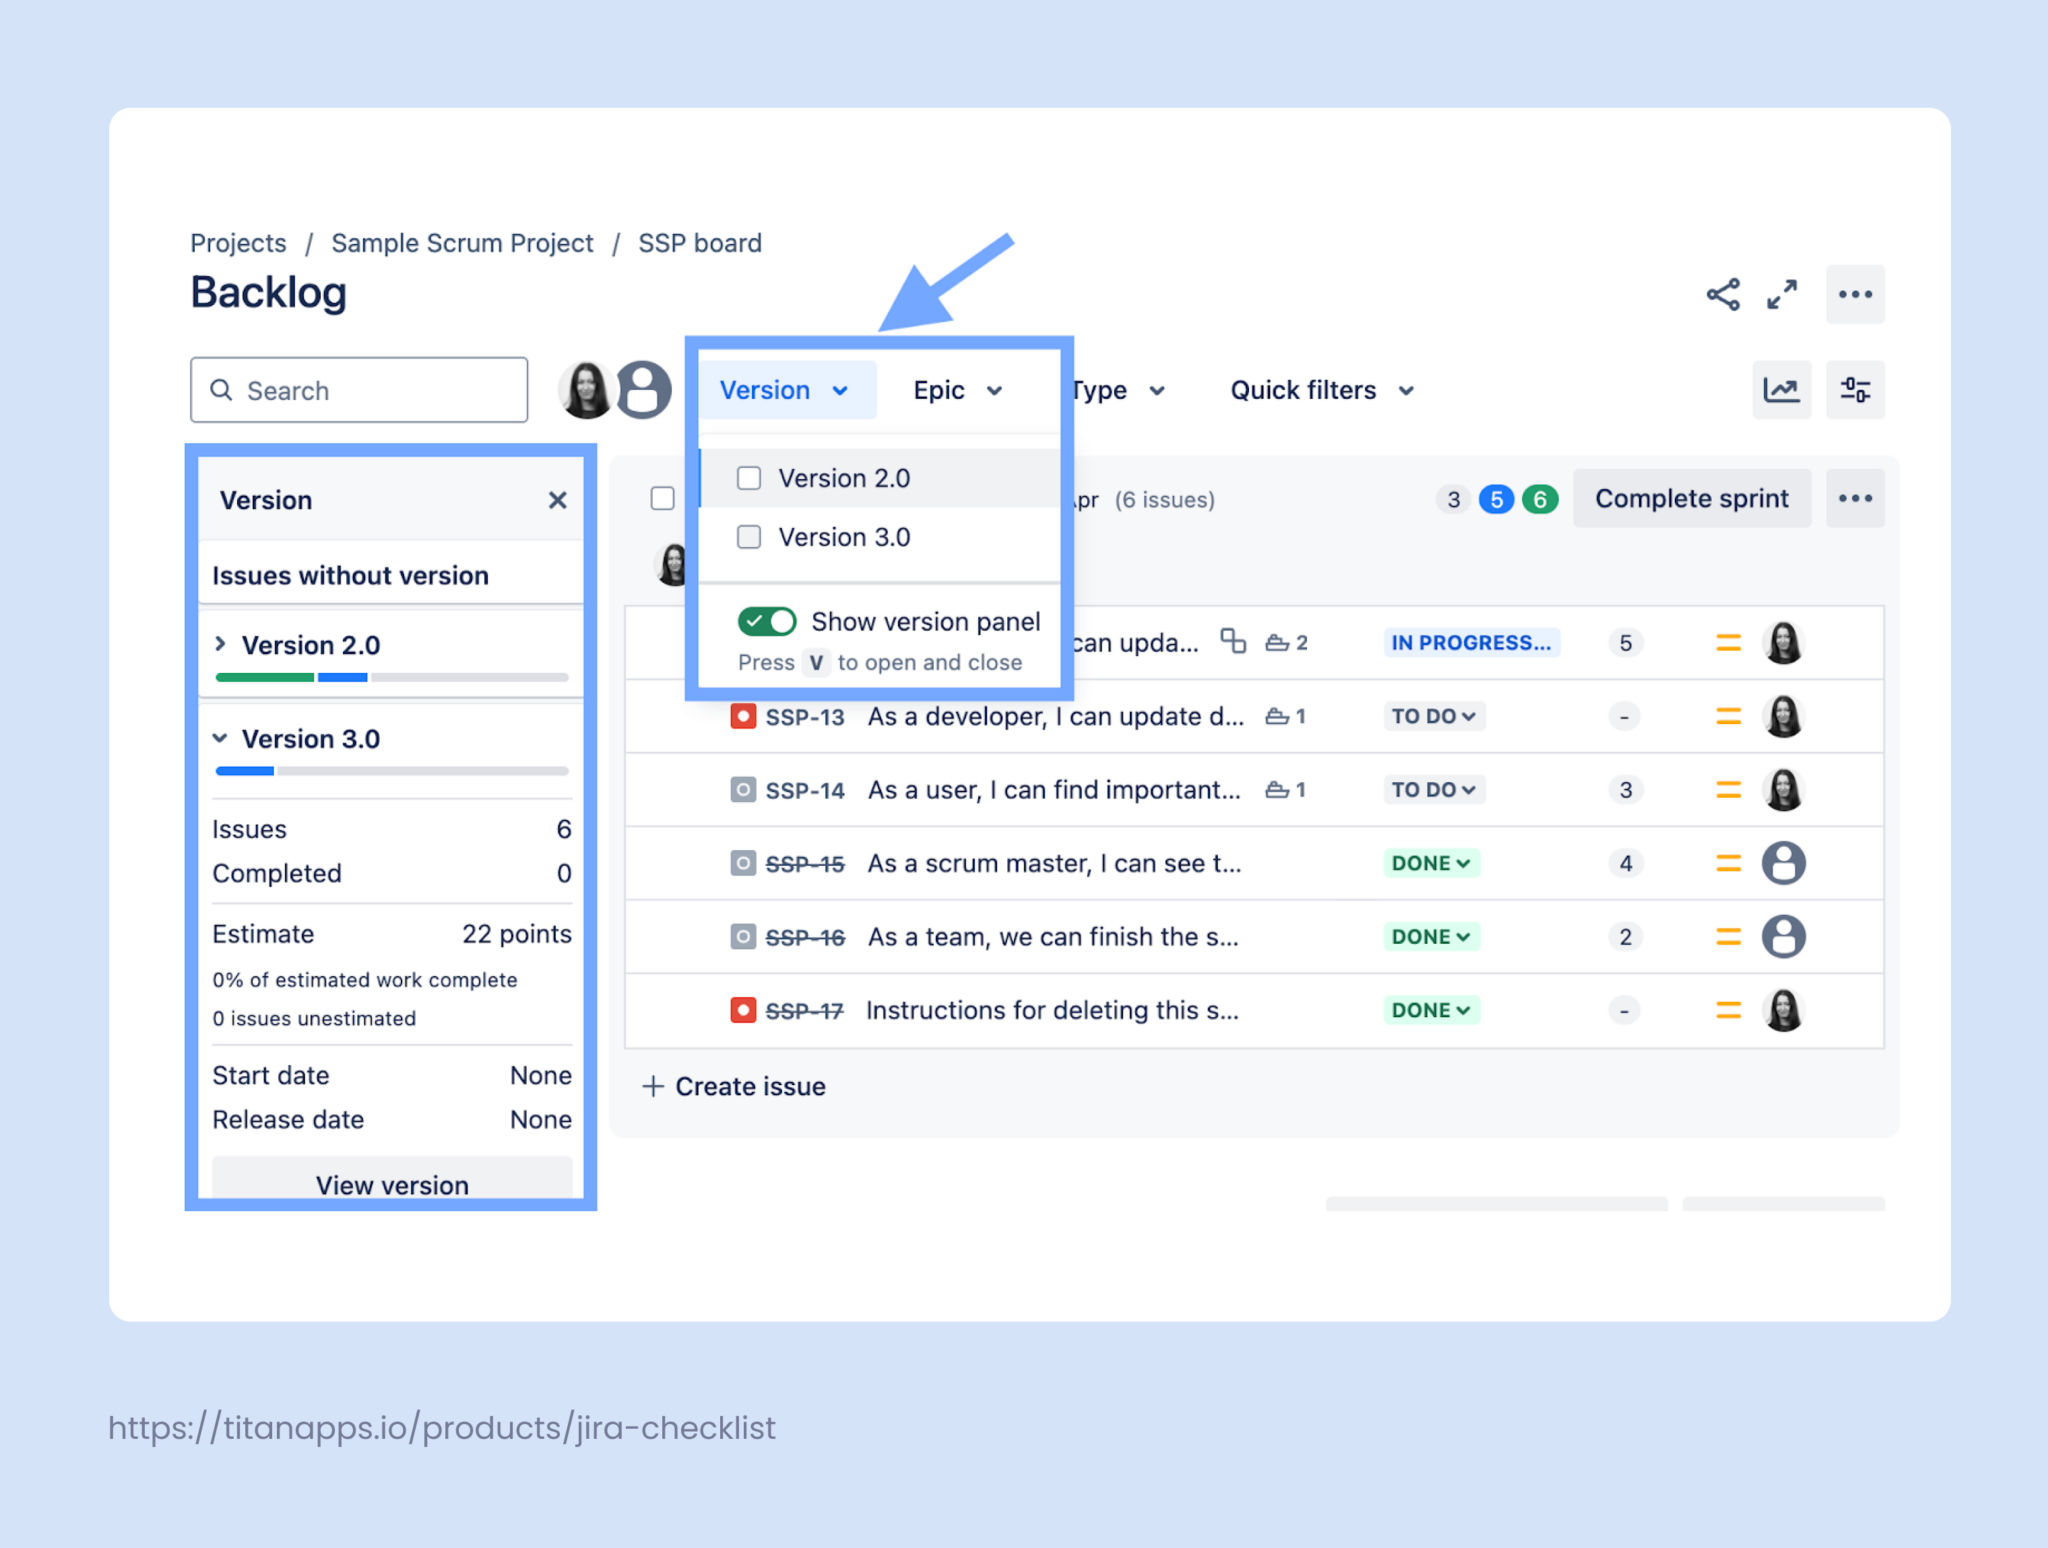This screenshot has height=1548, width=2048.
Task: Click the share icon above Complete sprint
Action: click(x=1722, y=295)
